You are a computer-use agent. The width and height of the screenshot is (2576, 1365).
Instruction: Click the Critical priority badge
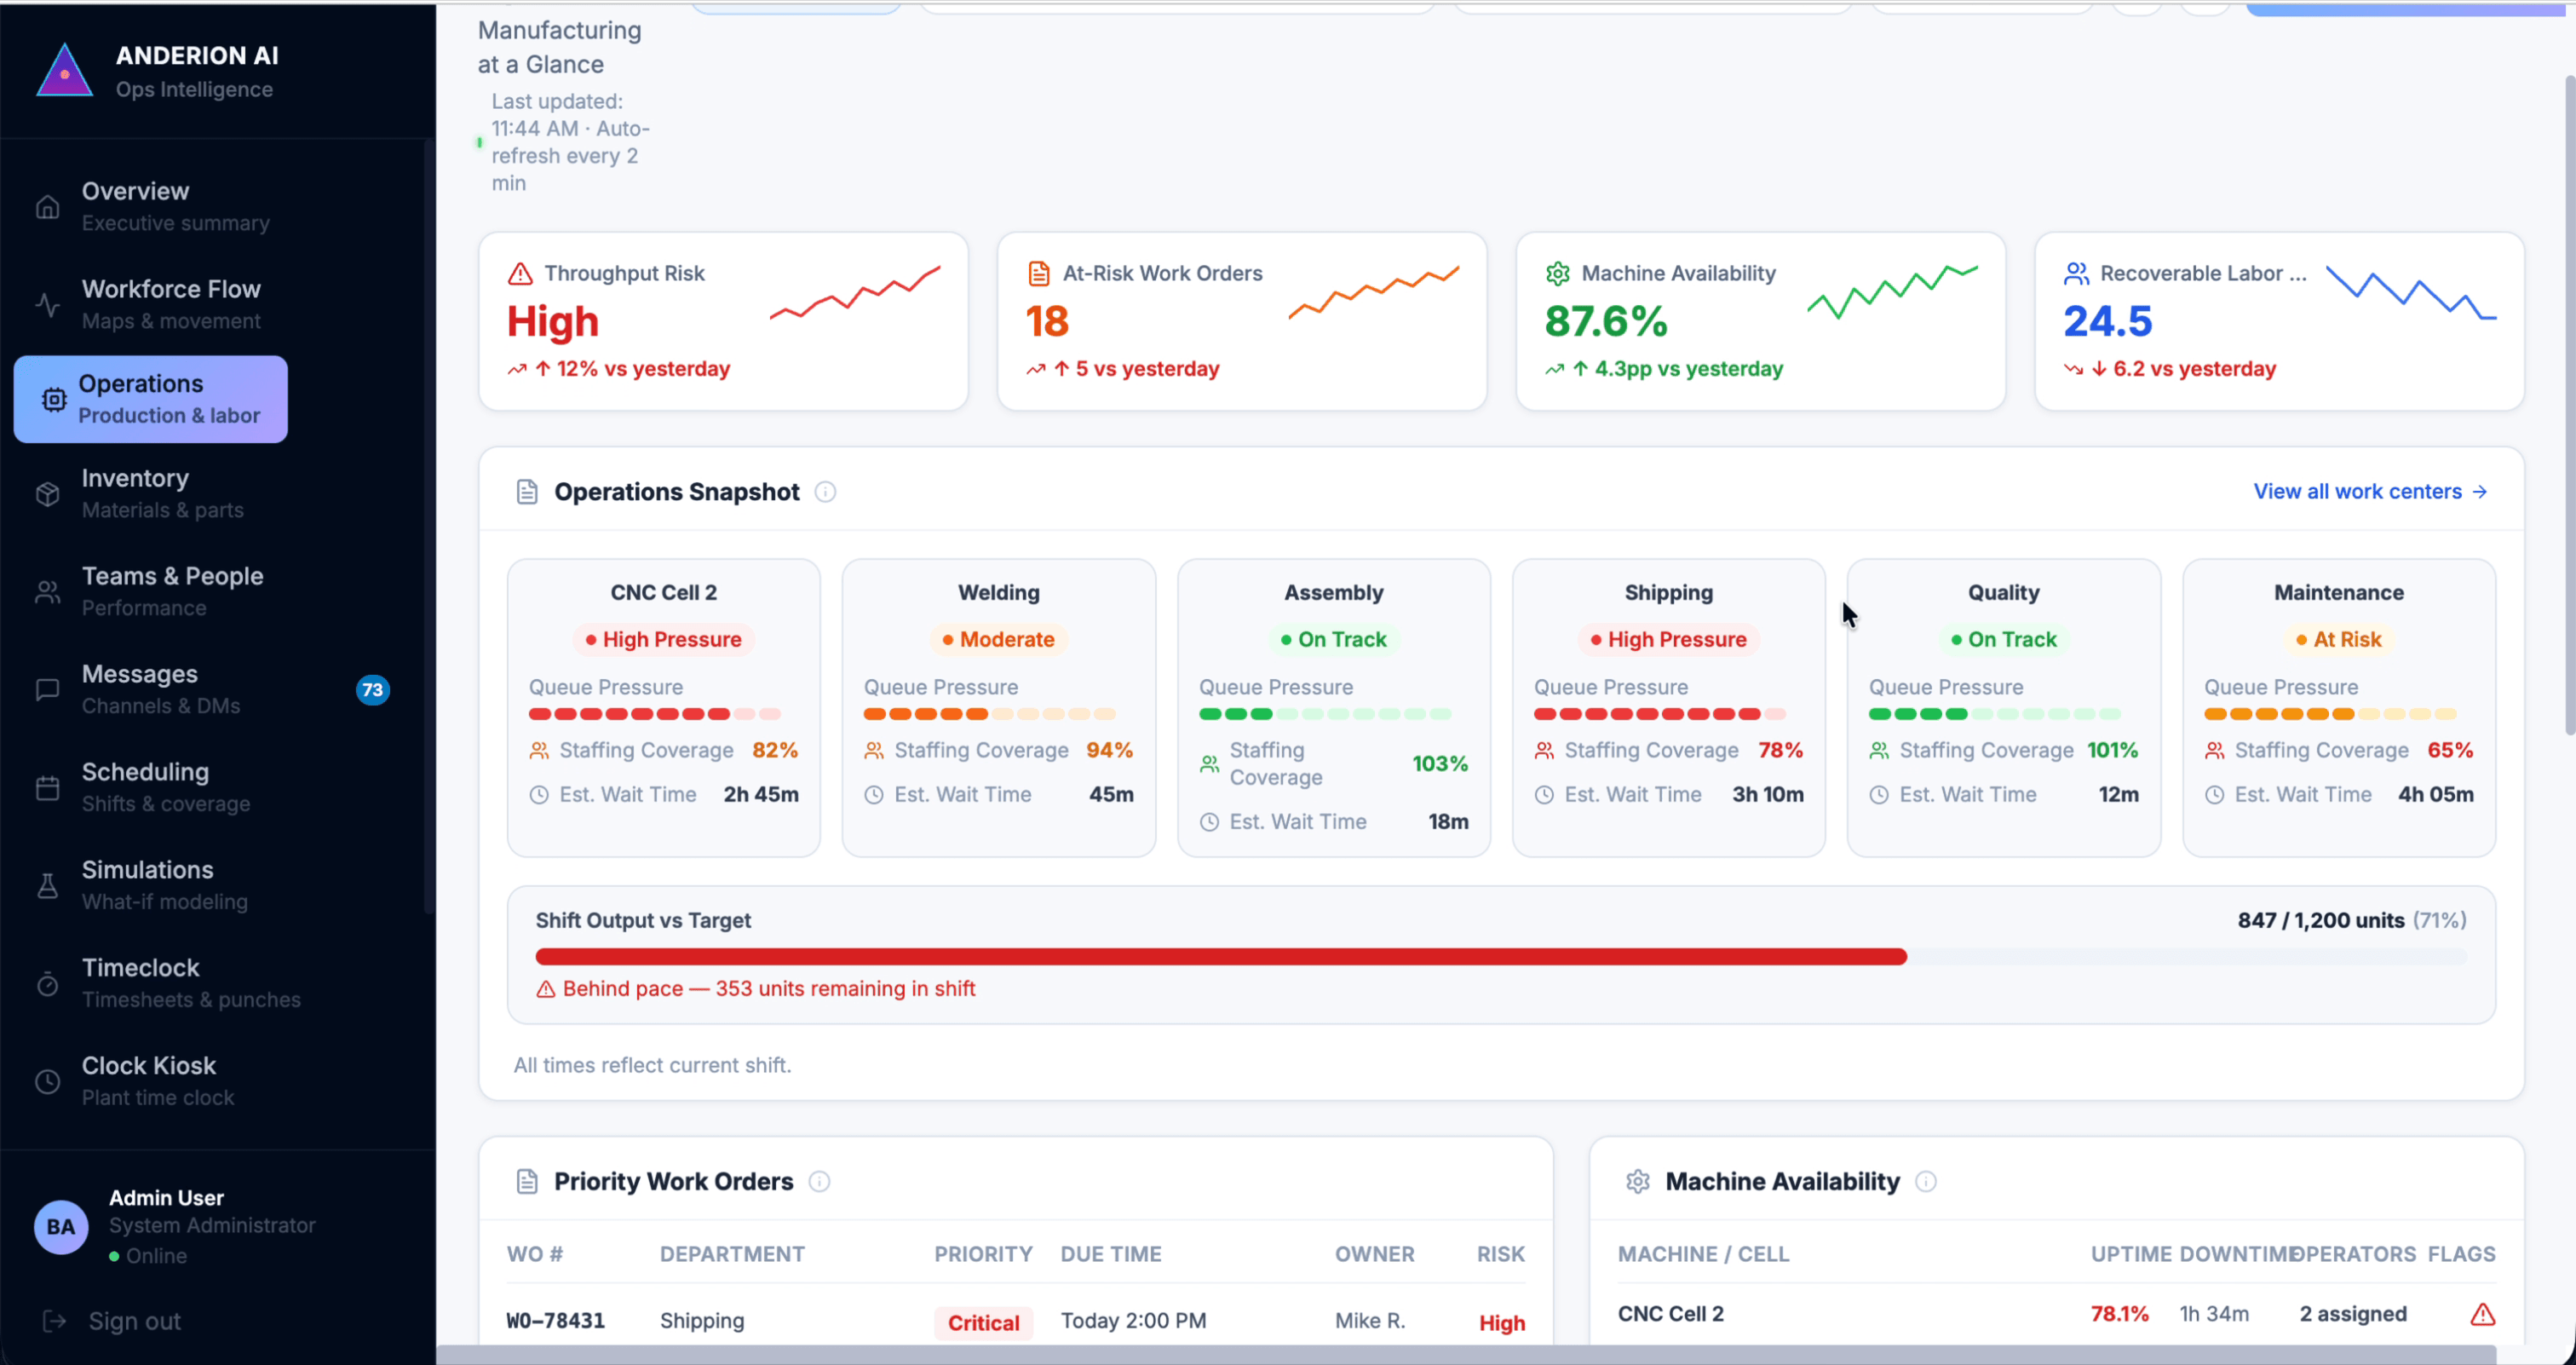tap(984, 1323)
